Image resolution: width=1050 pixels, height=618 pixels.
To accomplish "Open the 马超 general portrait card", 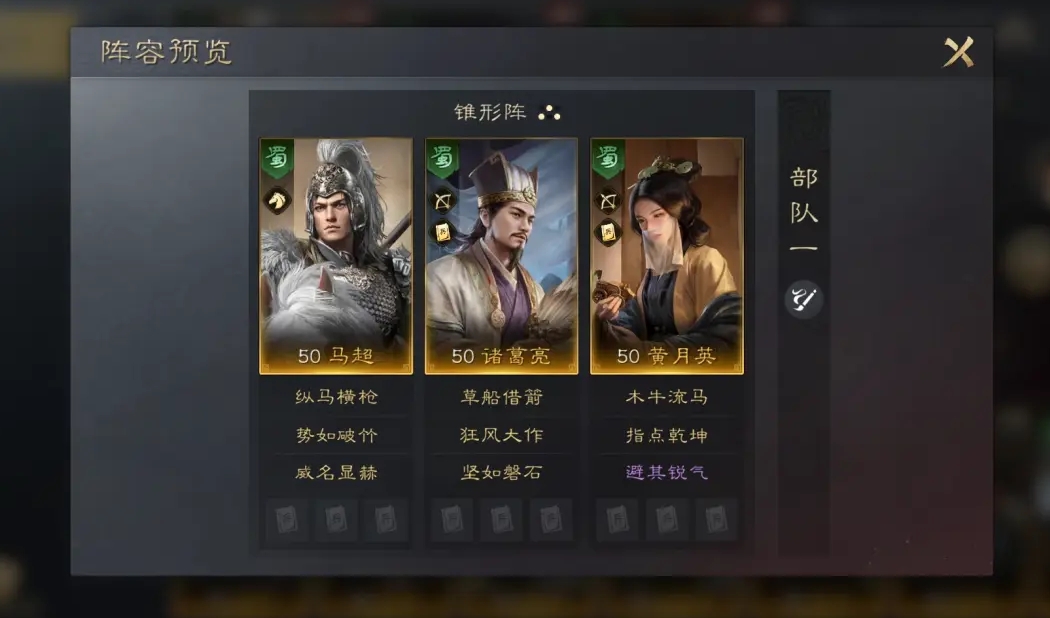I will pos(336,256).
